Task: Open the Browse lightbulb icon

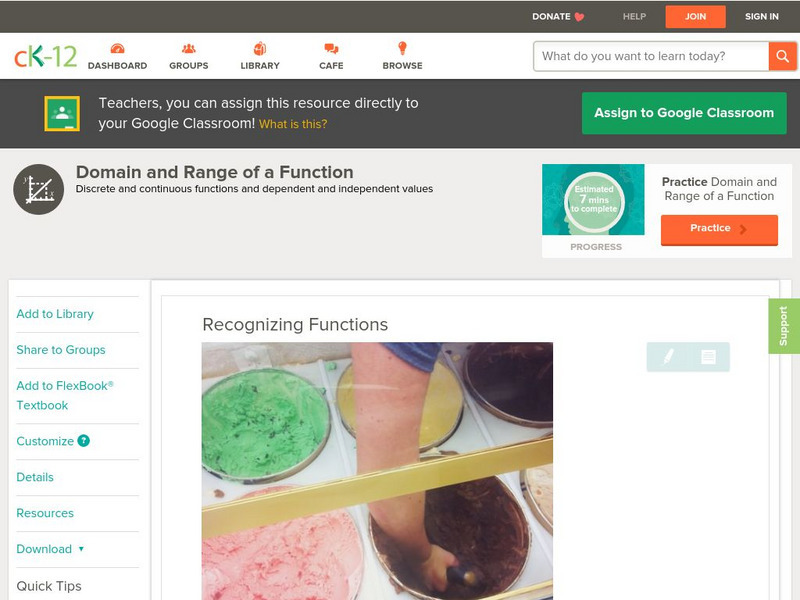Action: [x=402, y=48]
